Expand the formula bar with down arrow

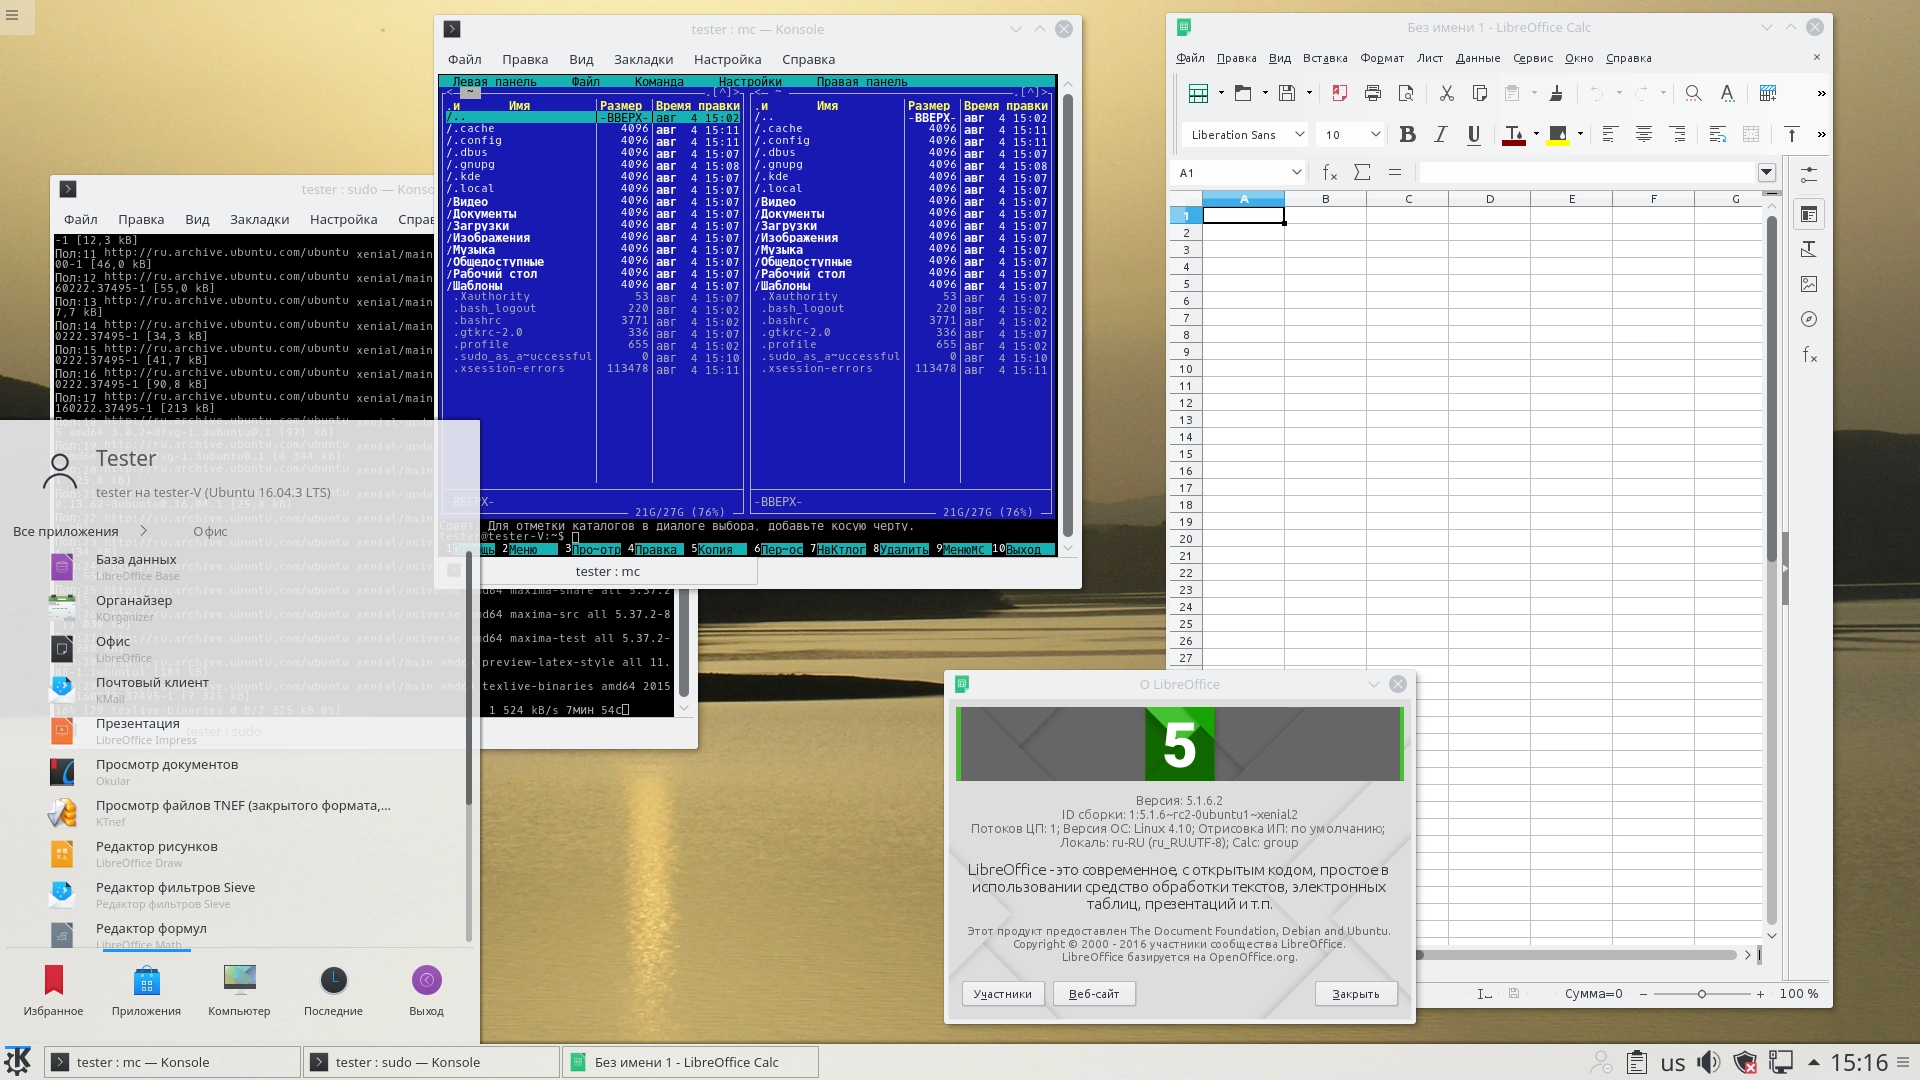click(x=1766, y=173)
